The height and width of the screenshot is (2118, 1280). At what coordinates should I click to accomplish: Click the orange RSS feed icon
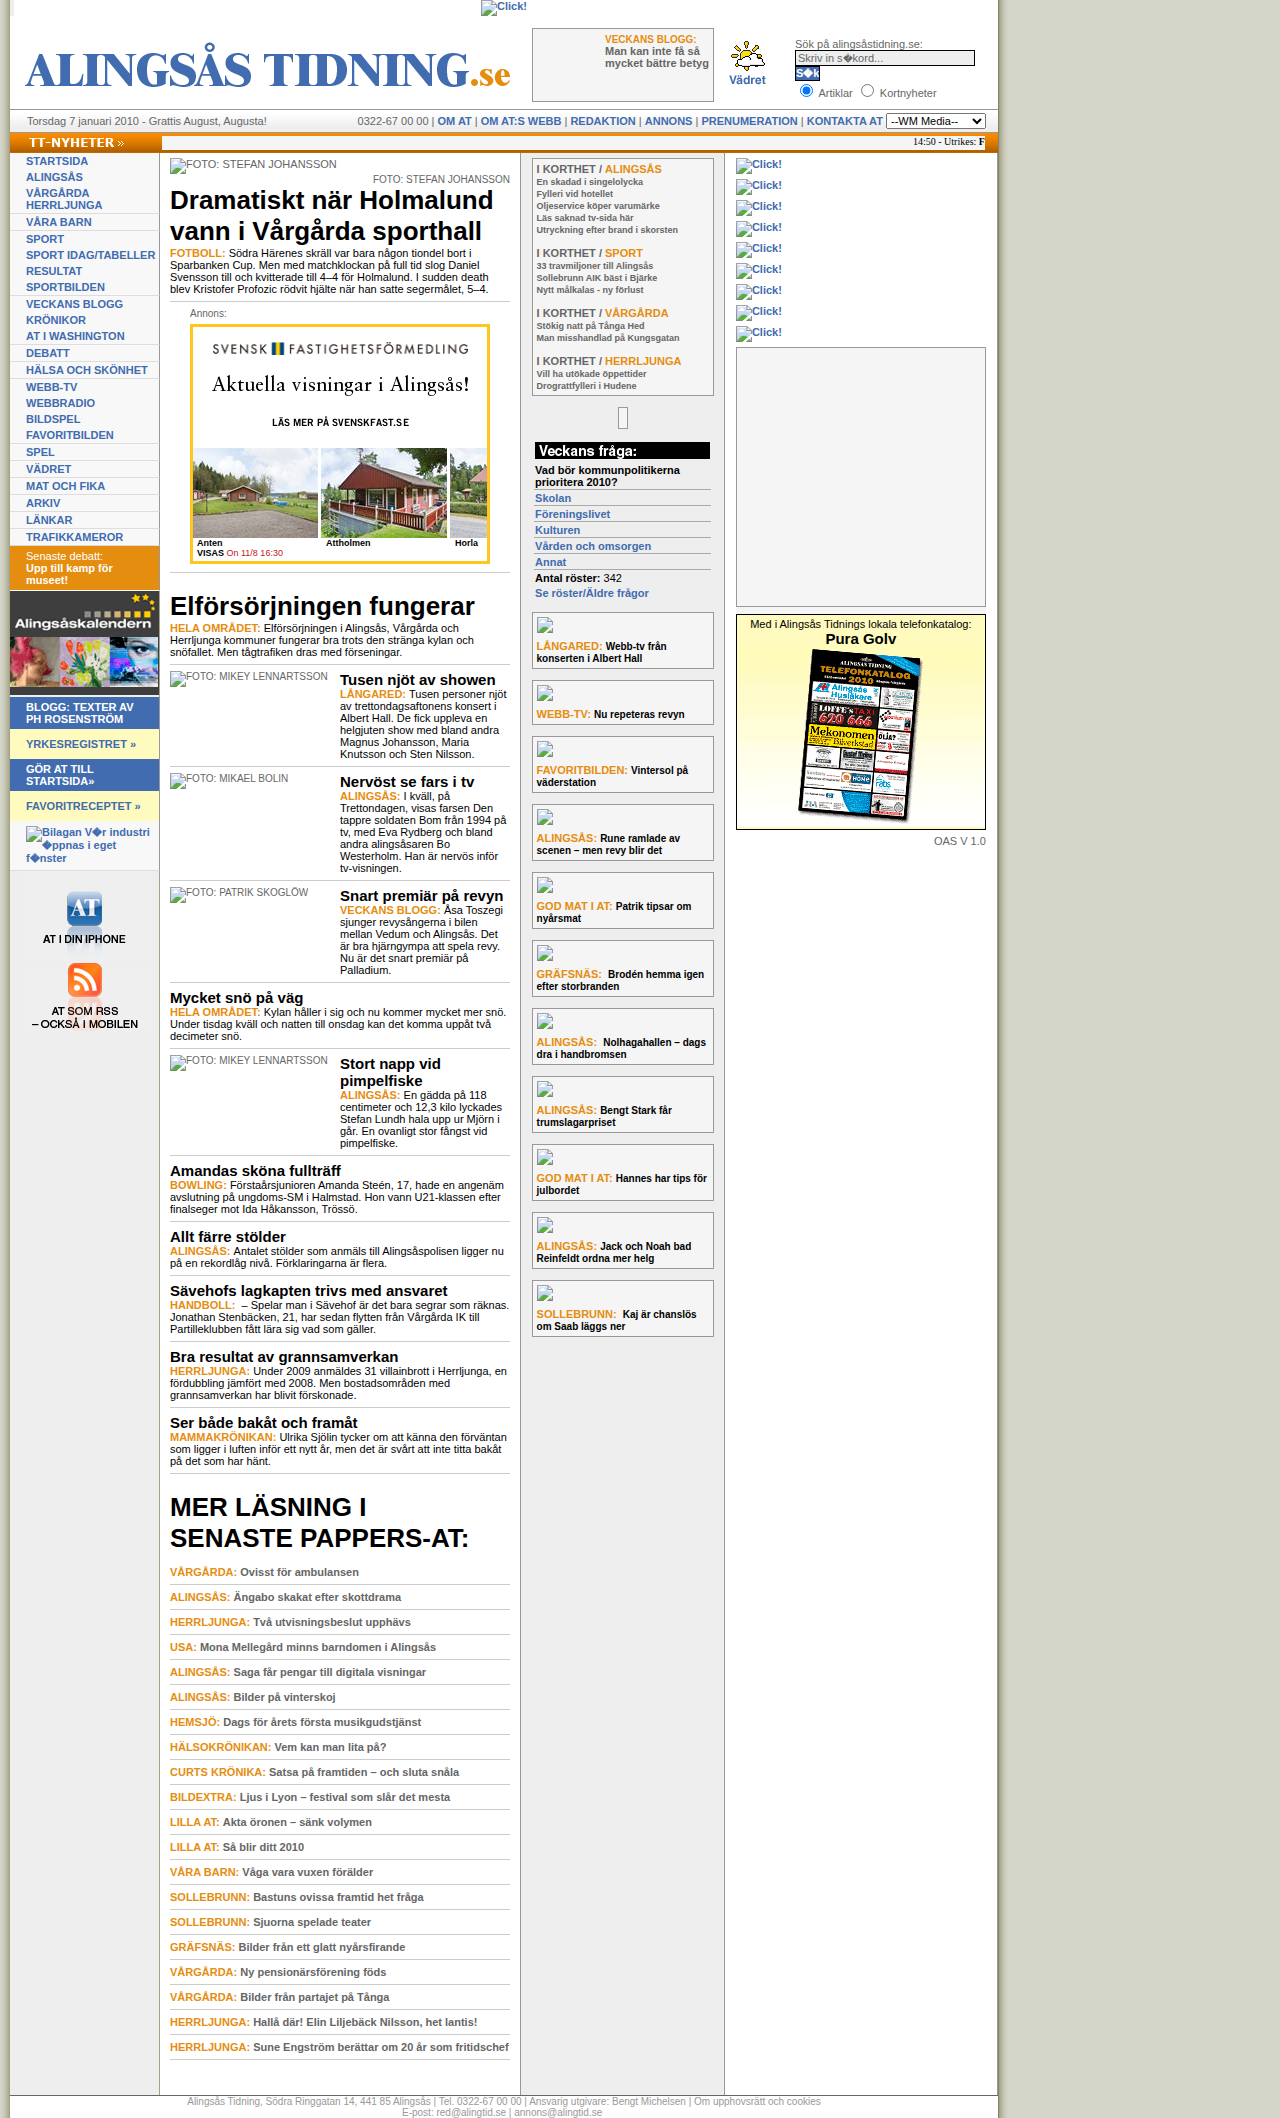[x=85, y=979]
